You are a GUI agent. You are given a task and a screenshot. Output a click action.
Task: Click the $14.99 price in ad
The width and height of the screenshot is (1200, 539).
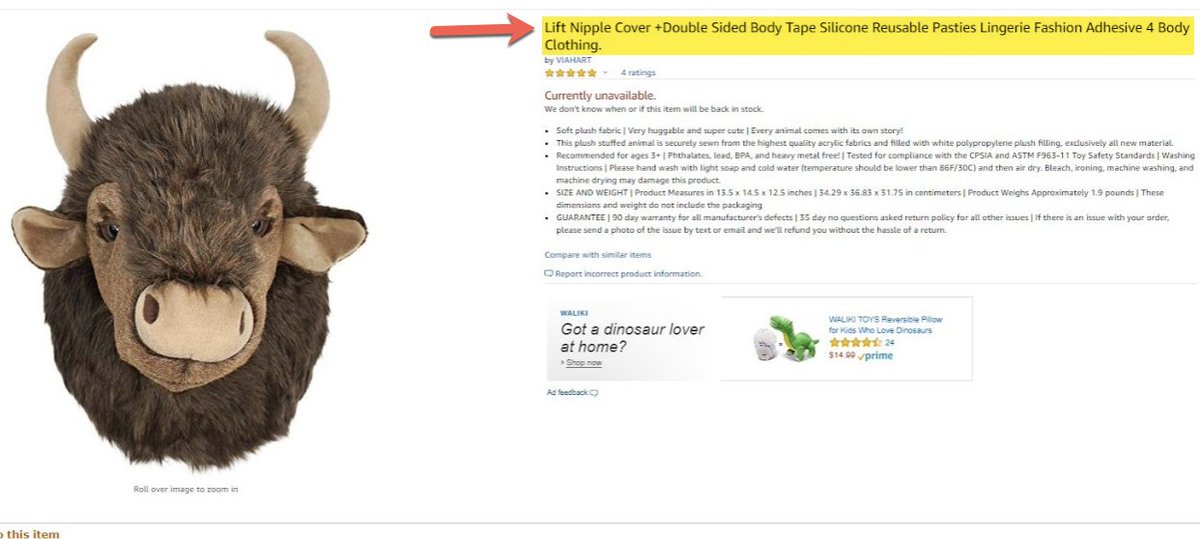(x=841, y=355)
